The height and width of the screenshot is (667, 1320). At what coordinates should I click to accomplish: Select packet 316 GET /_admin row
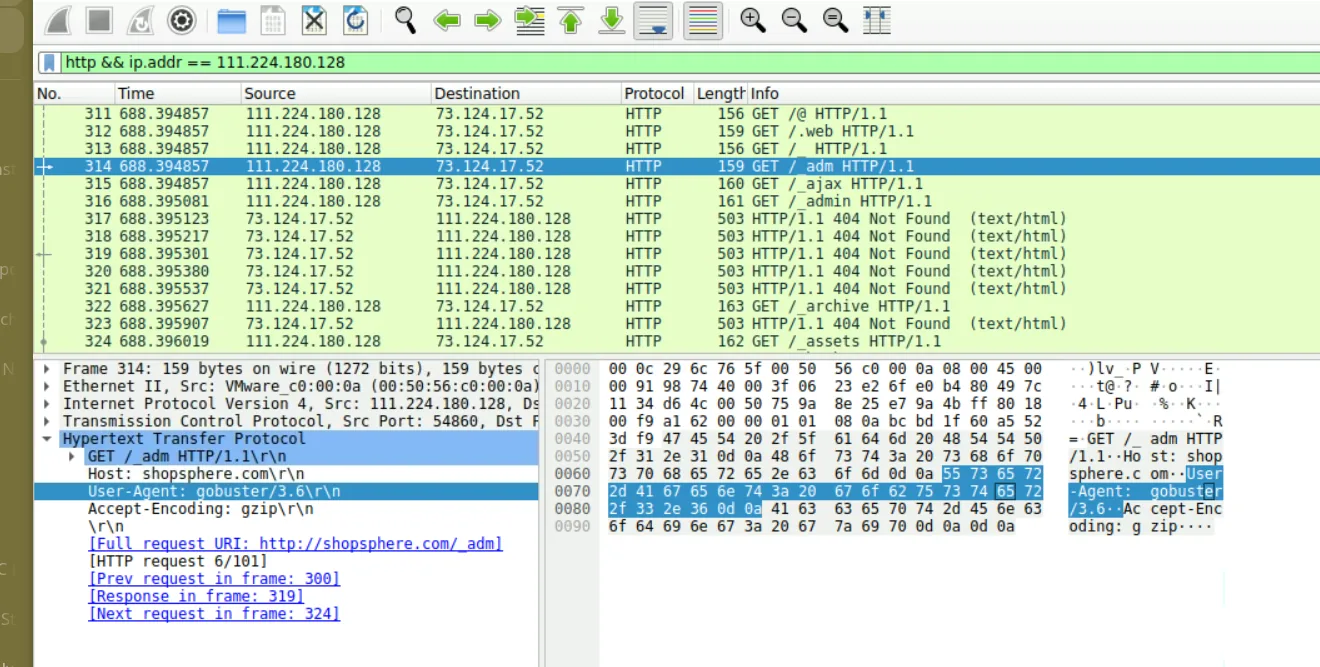click(x=677, y=201)
